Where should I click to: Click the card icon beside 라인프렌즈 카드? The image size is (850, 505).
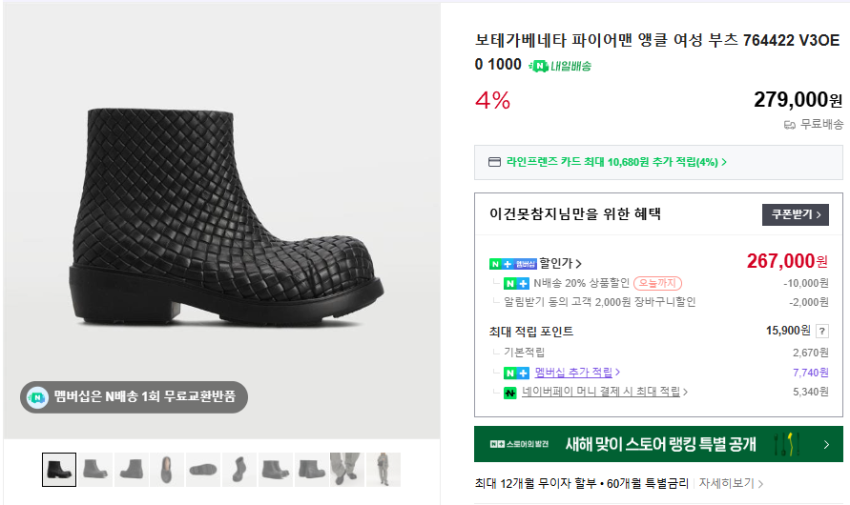493,162
